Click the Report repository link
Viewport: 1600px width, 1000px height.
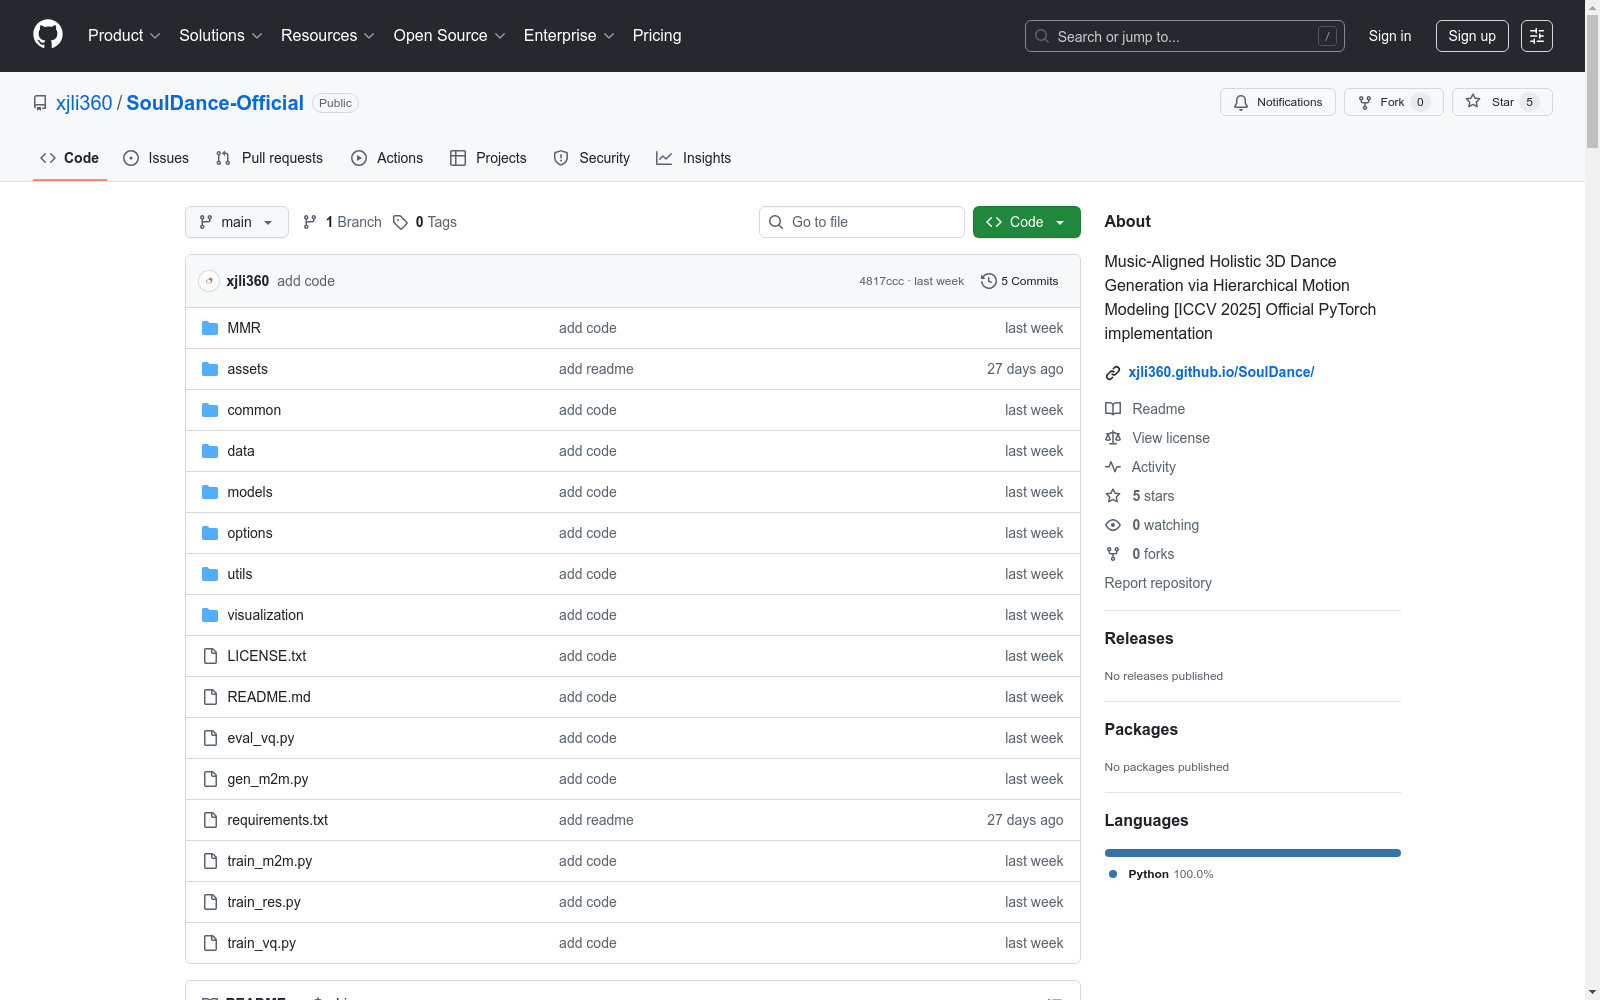click(1158, 583)
